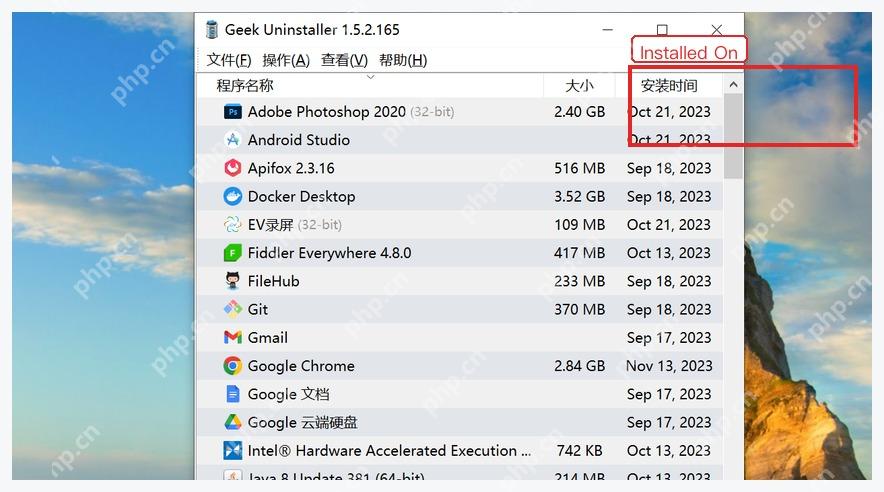The height and width of the screenshot is (492, 884).
Task: Click the vertical scrollbar thumb
Action: click(x=733, y=136)
